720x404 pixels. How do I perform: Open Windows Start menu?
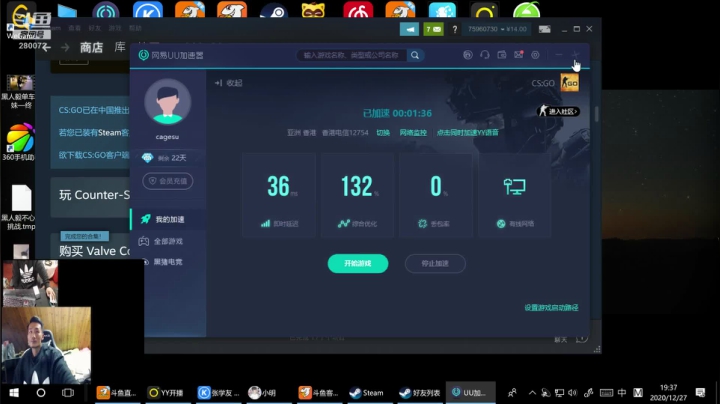click(14, 393)
